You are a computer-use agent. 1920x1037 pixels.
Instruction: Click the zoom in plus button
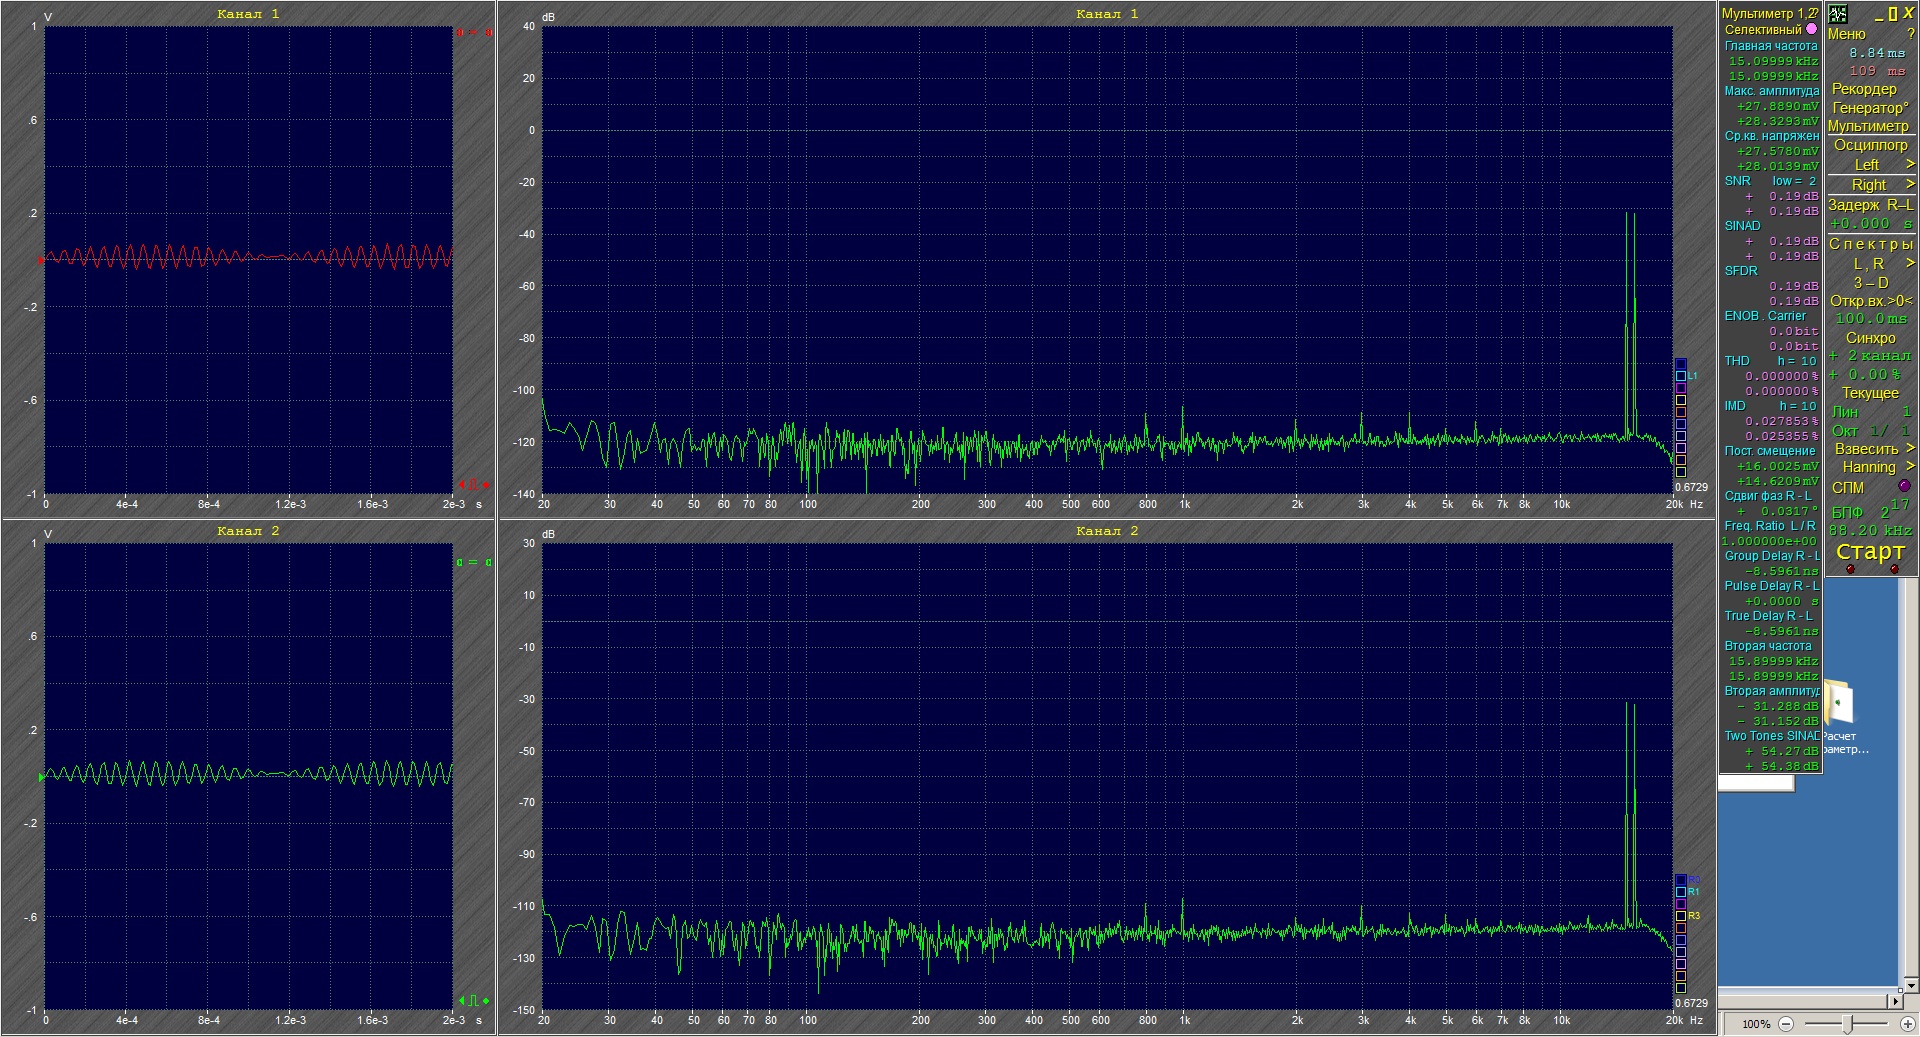point(1907,1024)
